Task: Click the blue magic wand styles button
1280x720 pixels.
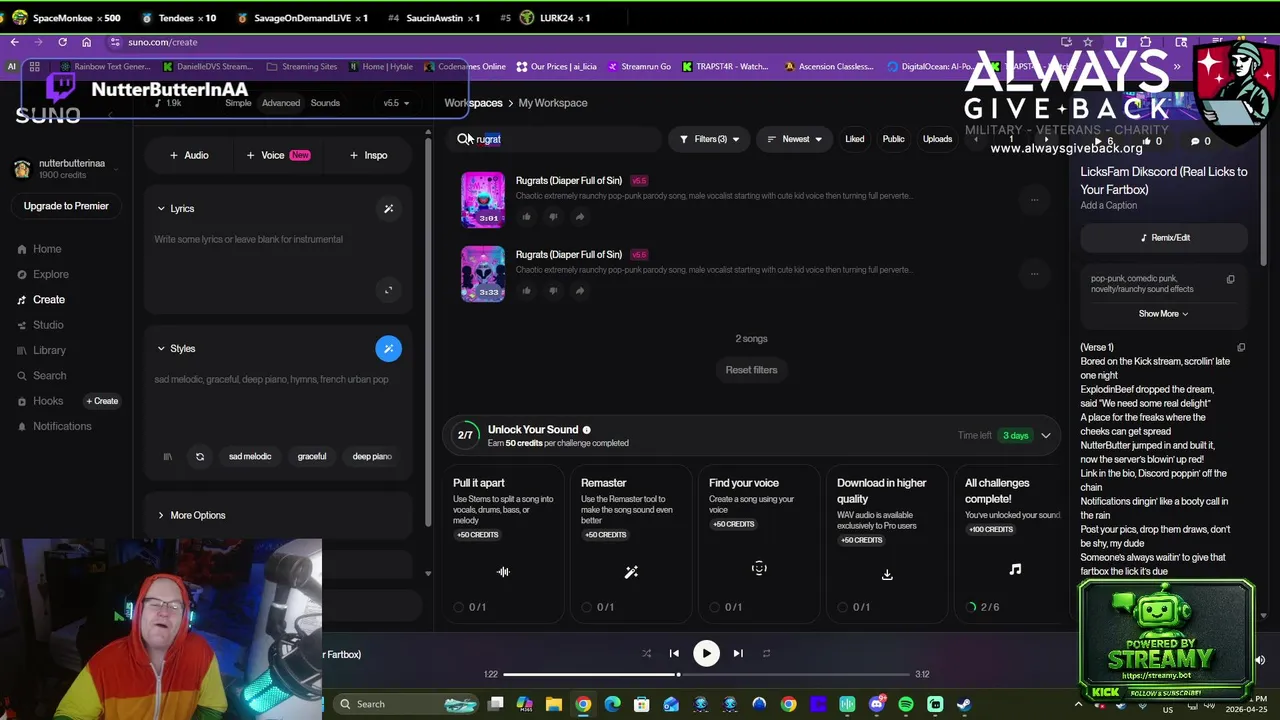Action: click(x=388, y=348)
